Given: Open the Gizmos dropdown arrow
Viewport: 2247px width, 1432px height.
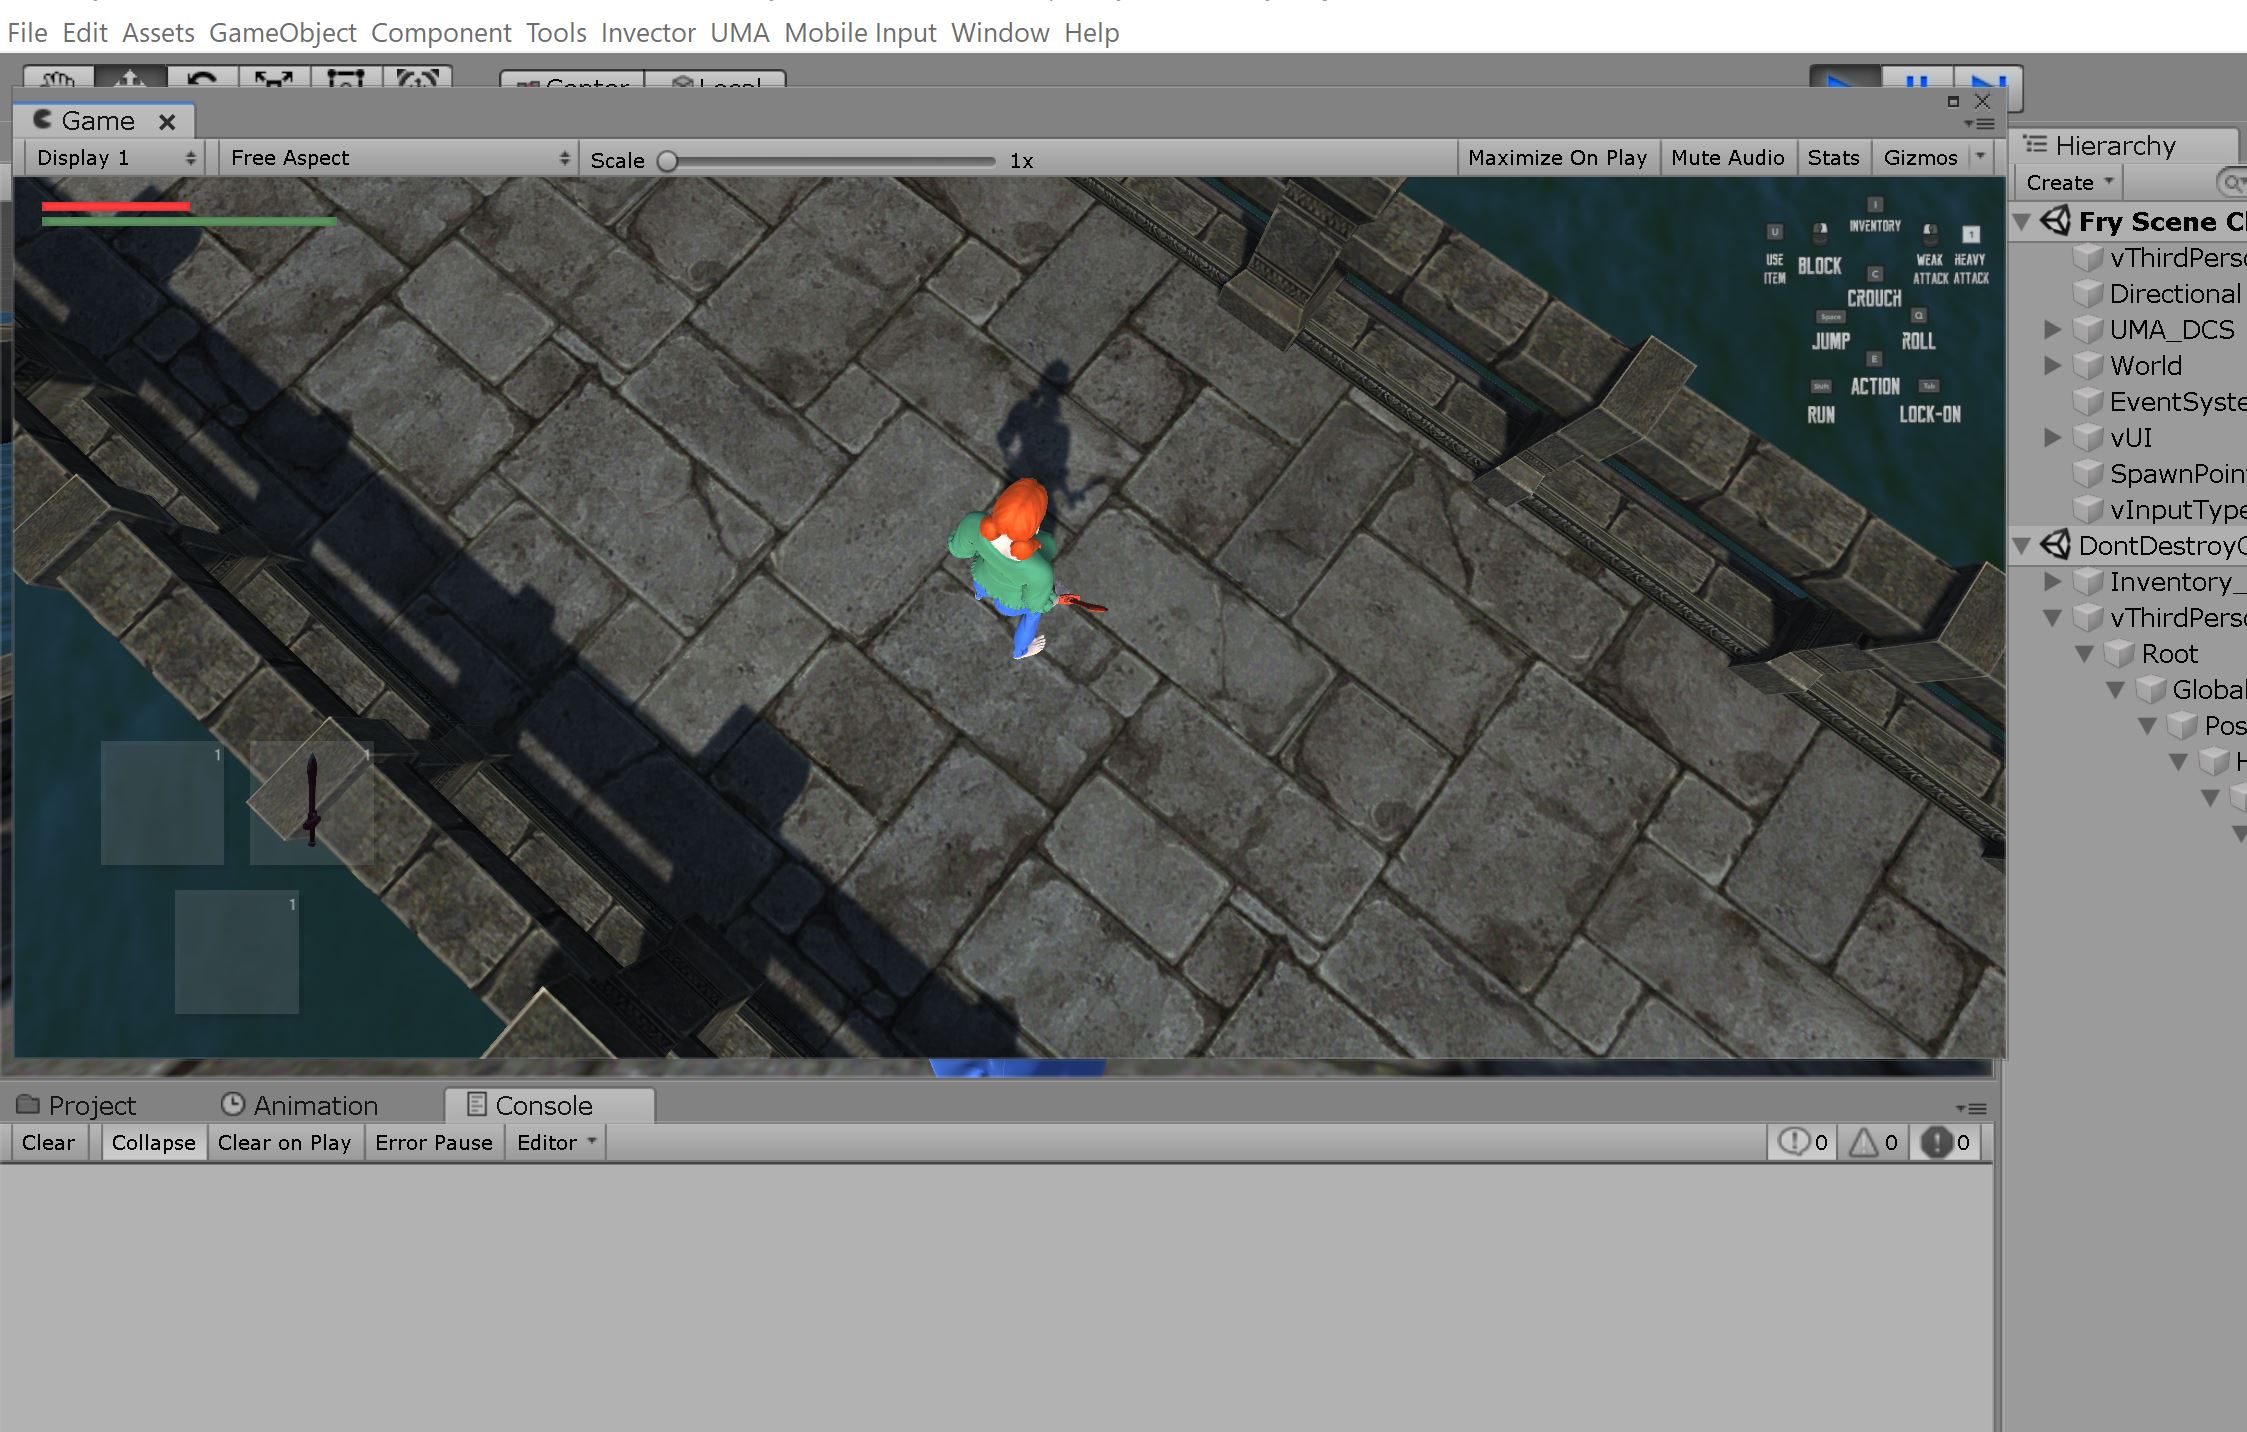Looking at the screenshot, I should point(1981,157).
